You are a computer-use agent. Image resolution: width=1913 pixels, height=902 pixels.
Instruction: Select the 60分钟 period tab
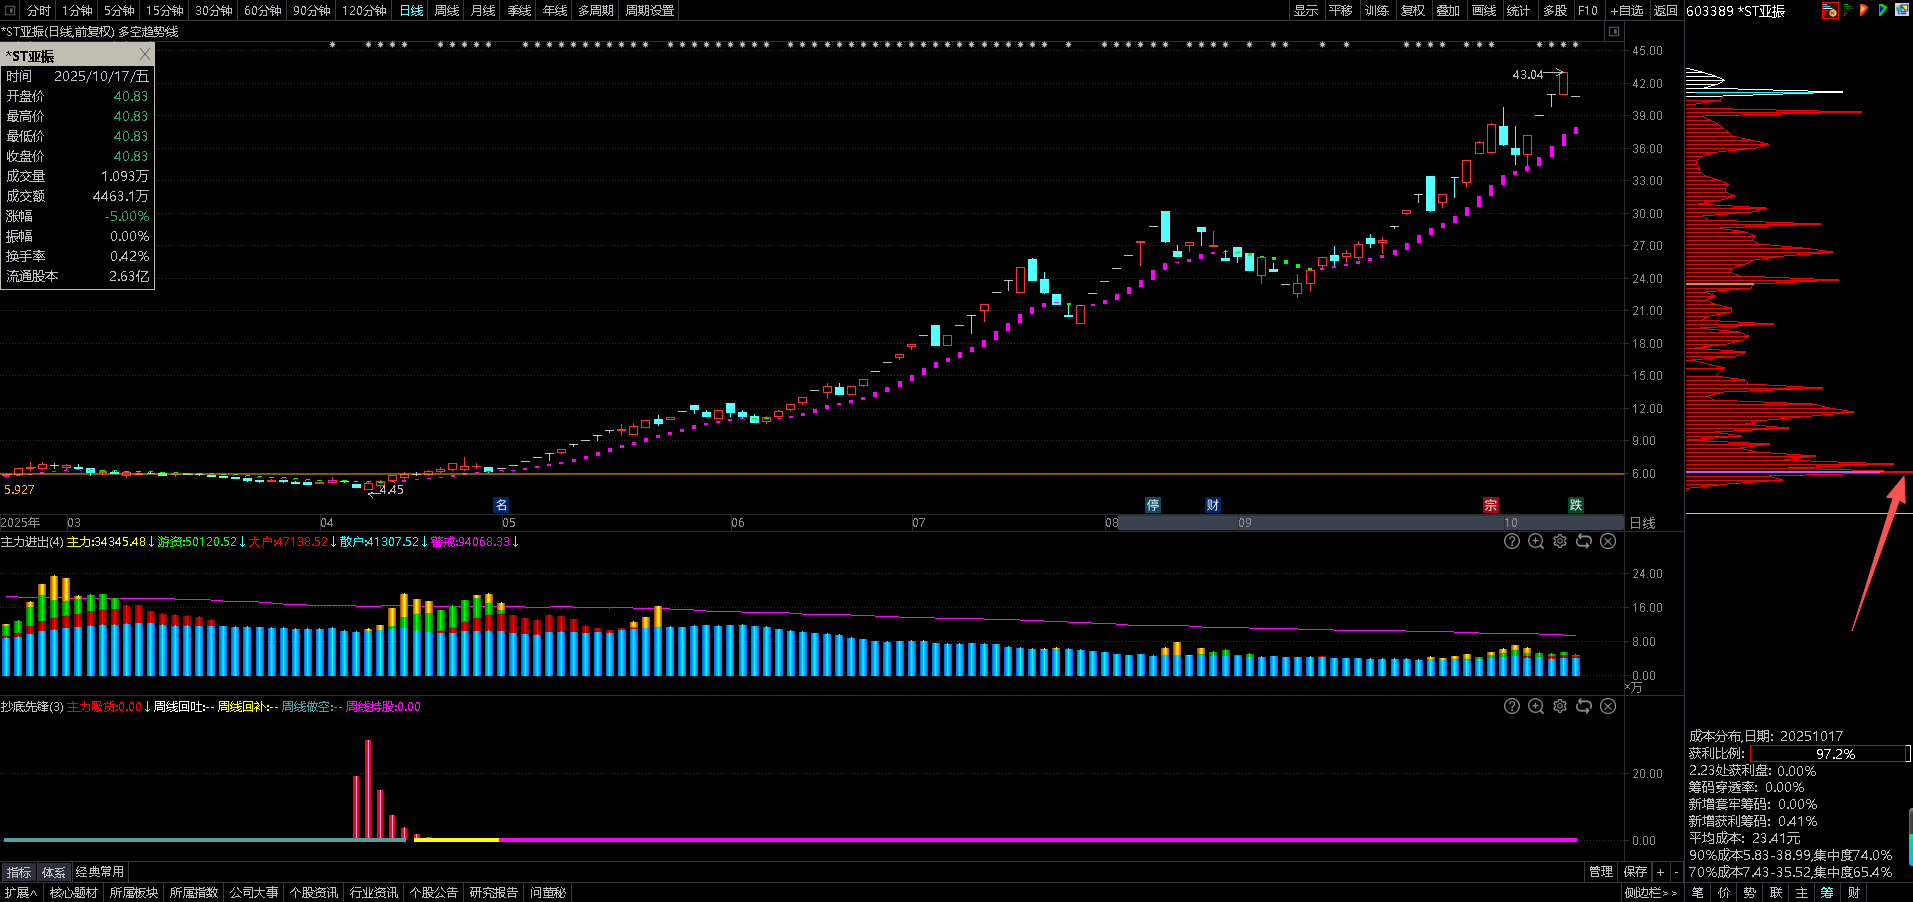[x=262, y=10]
